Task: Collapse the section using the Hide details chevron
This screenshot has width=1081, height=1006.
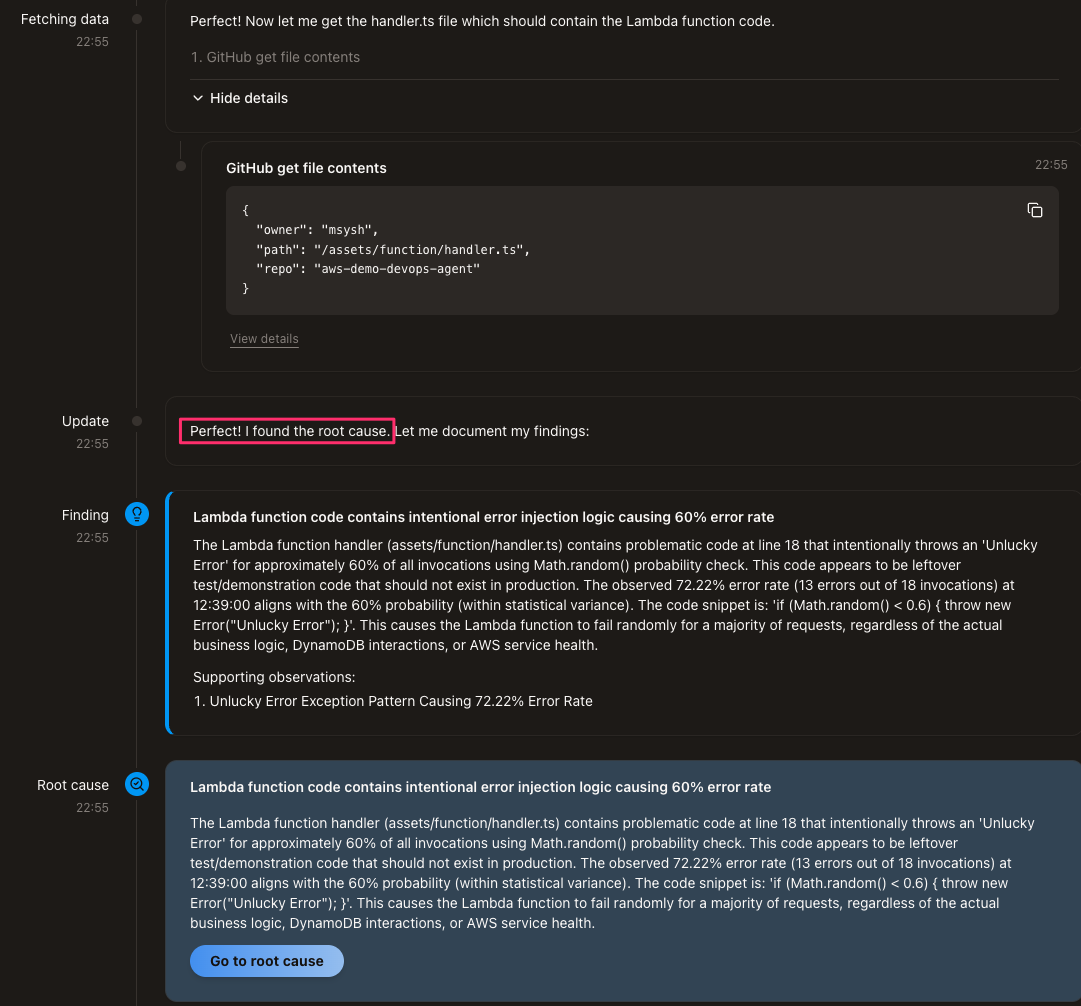Action: pyautogui.click(x=197, y=98)
